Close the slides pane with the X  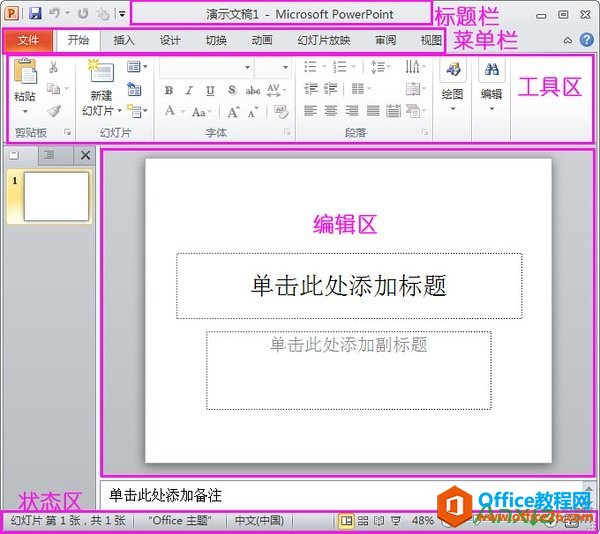tap(85, 155)
